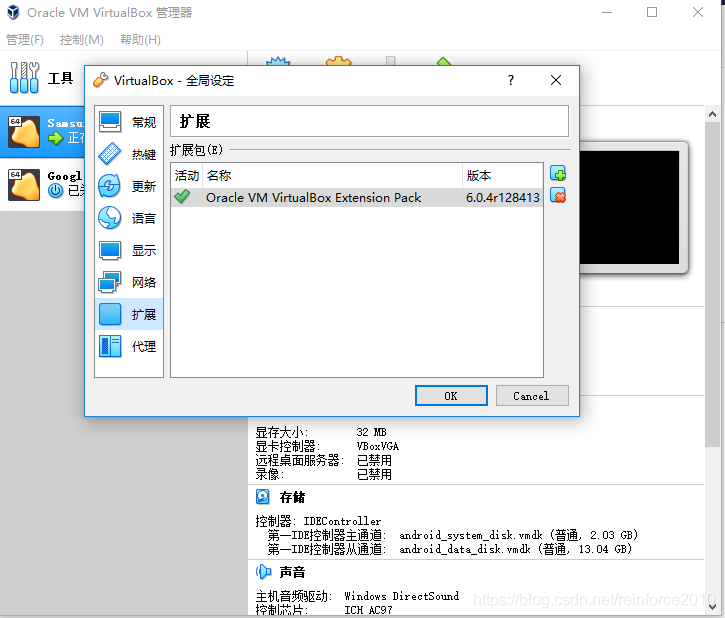
Task: Click the 存储 storage section icon
Action: click(x=263, y=497)
